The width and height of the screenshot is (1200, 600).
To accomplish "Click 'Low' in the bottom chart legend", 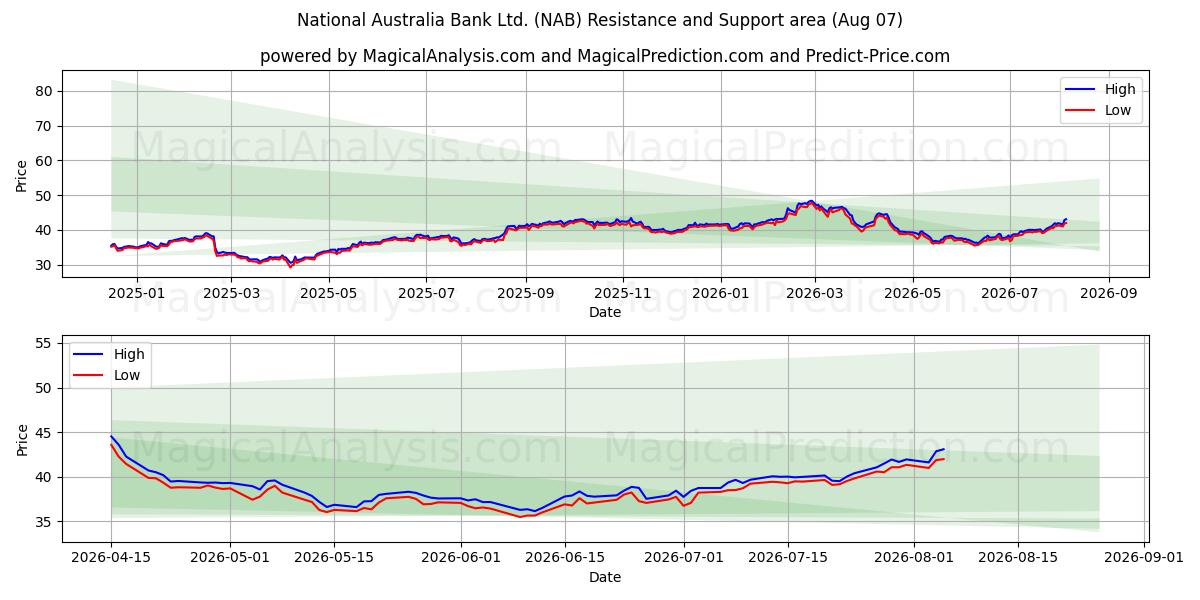I will 127,376.
